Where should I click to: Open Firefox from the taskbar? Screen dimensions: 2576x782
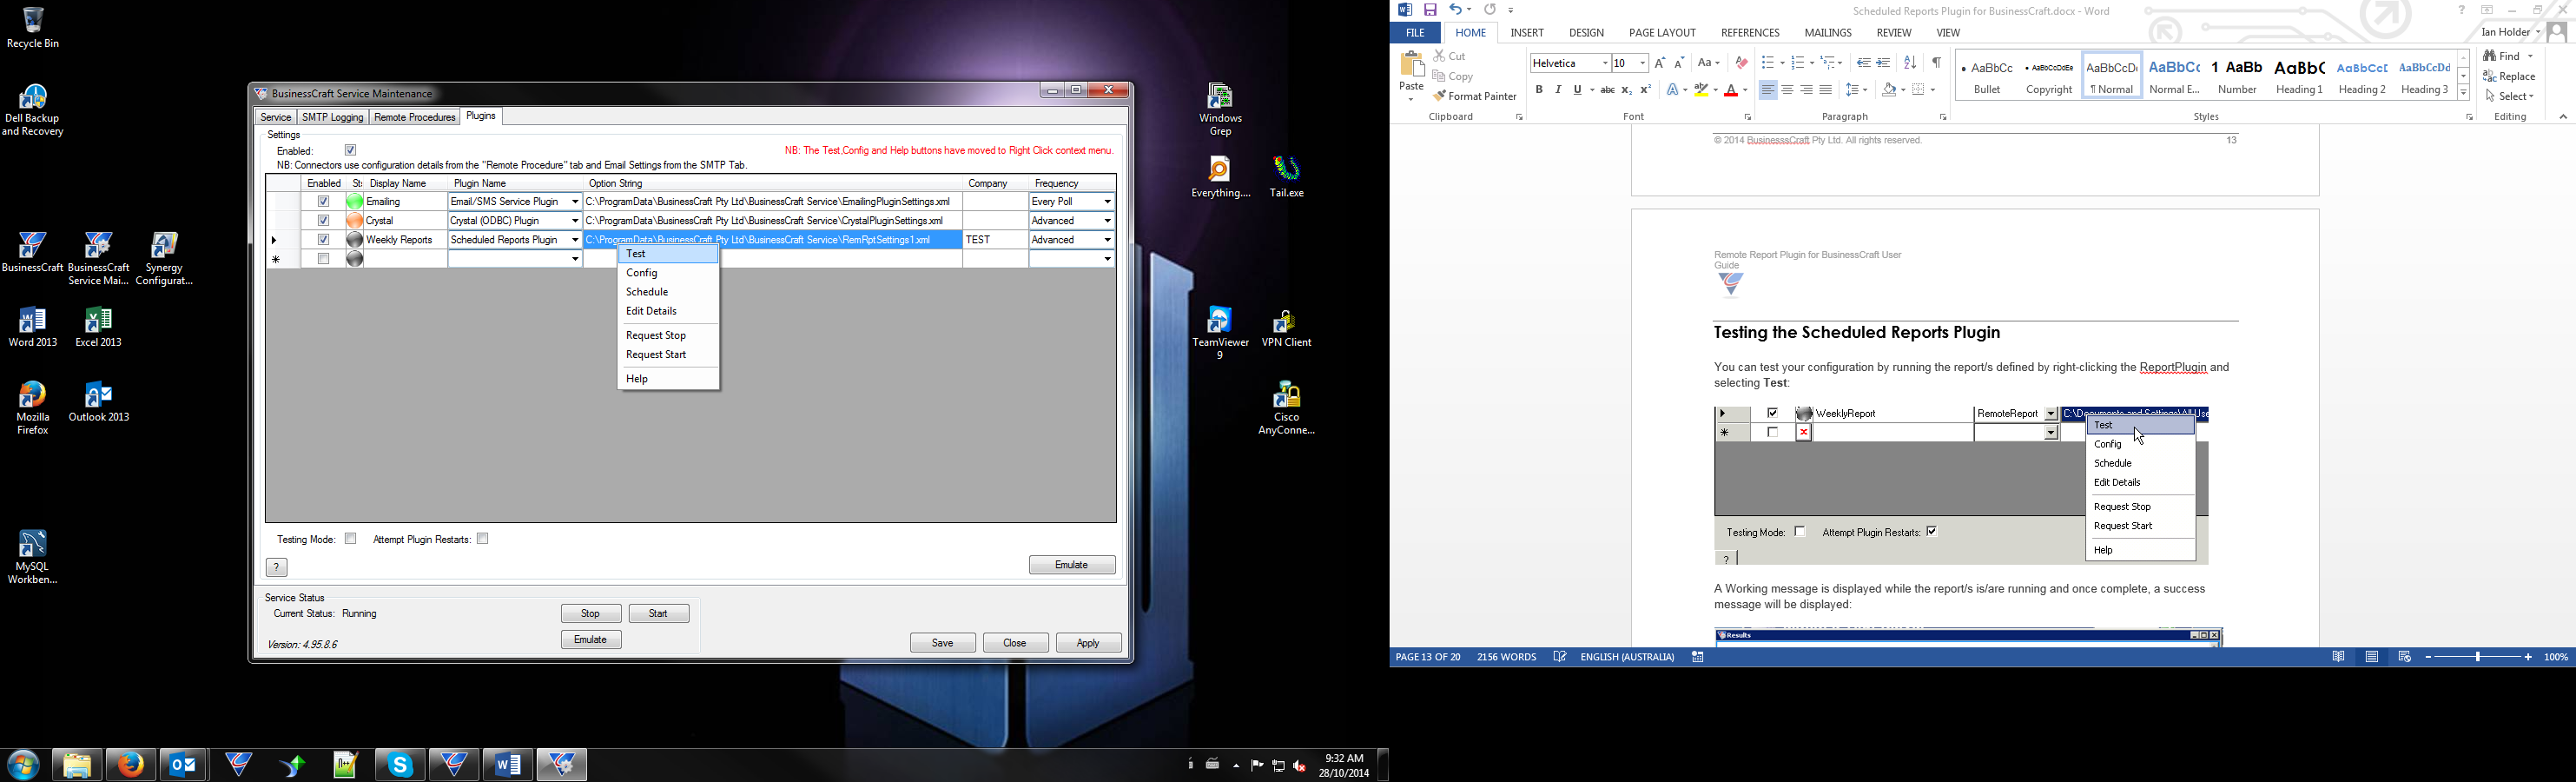131,765
